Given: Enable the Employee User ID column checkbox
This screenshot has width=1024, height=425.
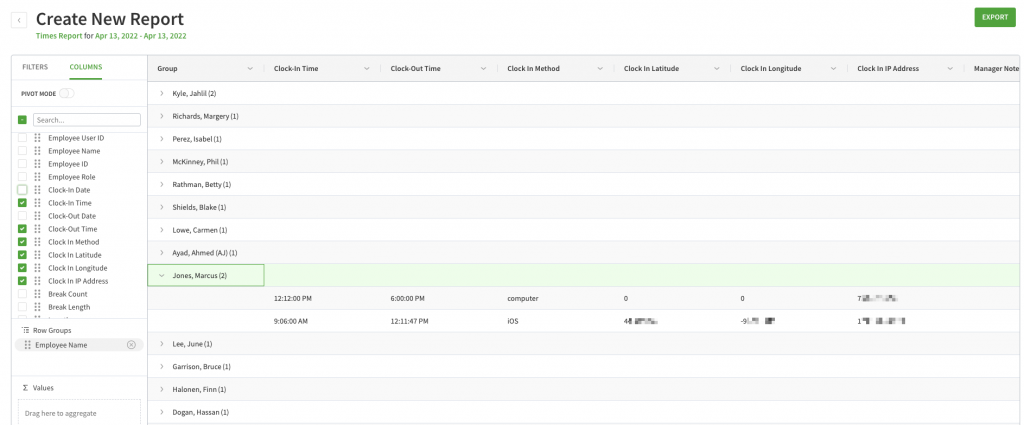Looking at the screenshot, I should (x=22, y=138).
